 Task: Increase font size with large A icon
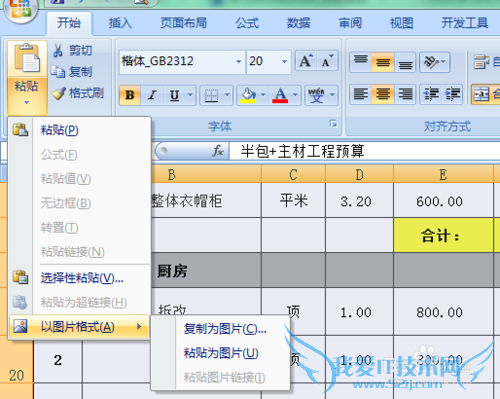pyautogui.click(x=306, y=61)
